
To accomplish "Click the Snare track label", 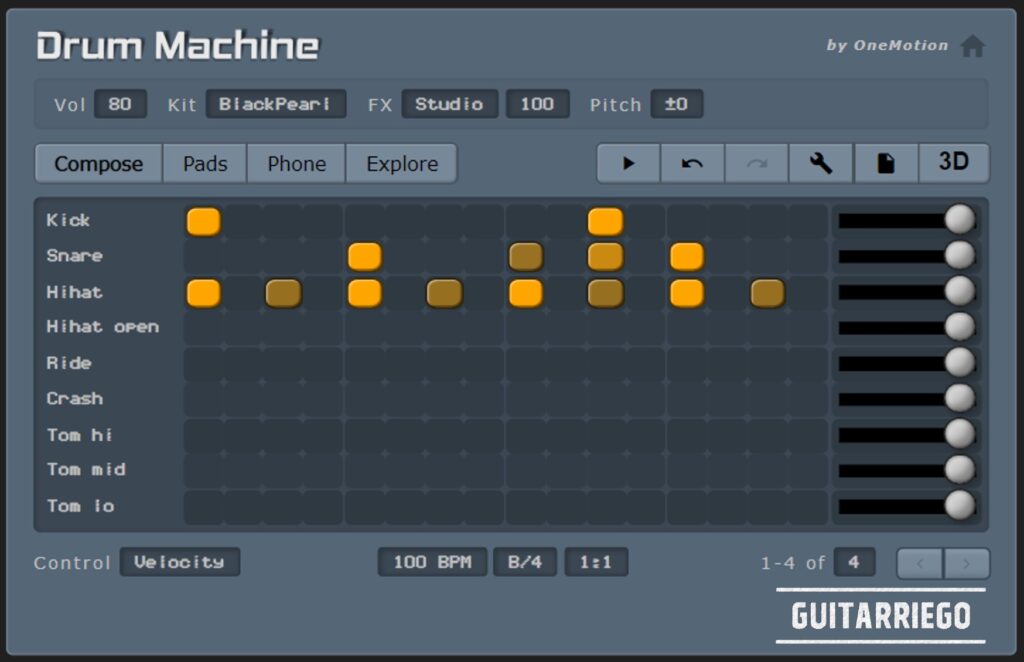I will (x=74, y=255).
